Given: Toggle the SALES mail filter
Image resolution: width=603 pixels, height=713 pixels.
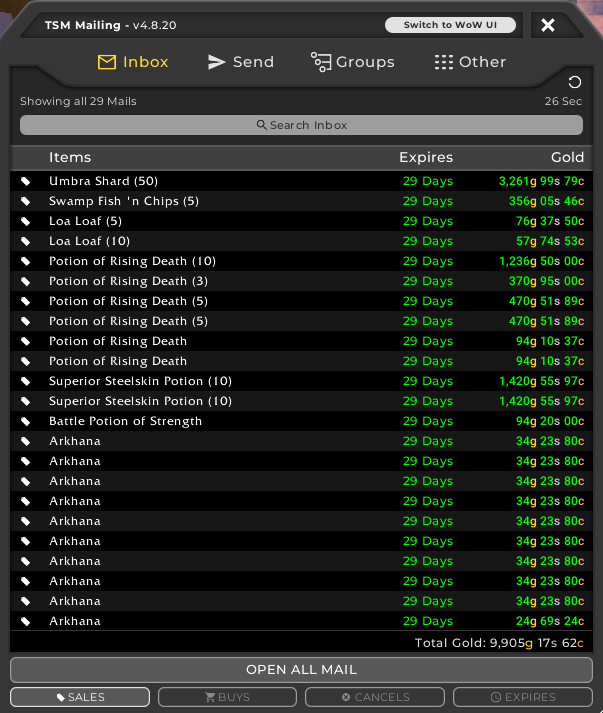Looking at the screenshot, I should coord(80,697).
